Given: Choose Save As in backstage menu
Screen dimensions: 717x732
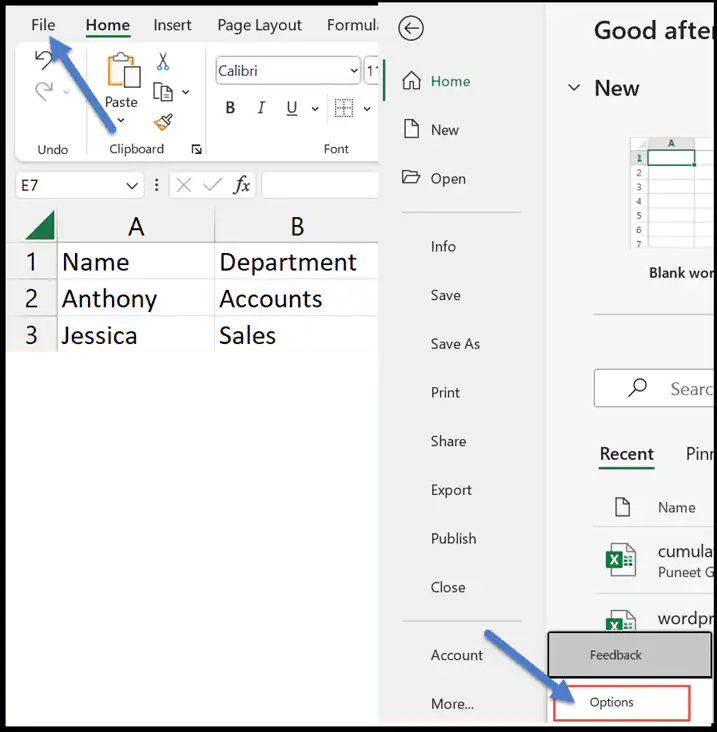Looking at the screenshot, I should click(455, 344).
